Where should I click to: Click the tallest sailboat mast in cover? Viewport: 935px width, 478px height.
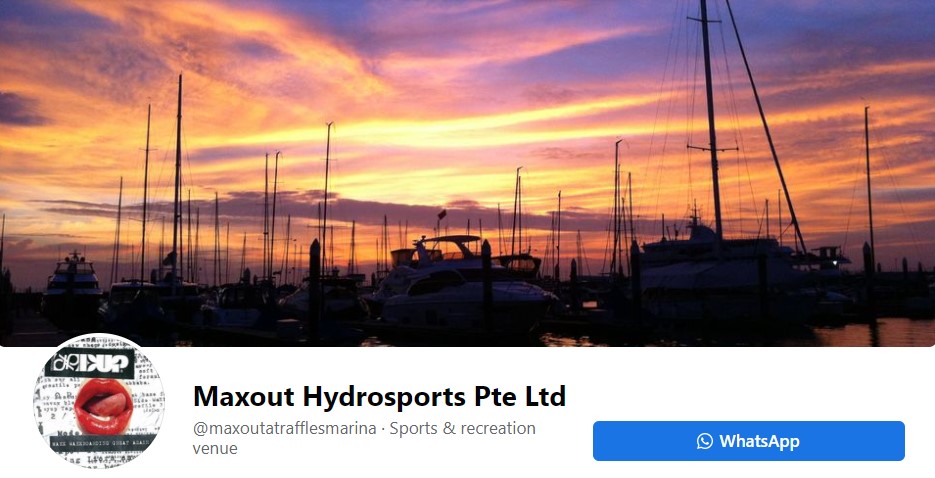pos(711,119)
